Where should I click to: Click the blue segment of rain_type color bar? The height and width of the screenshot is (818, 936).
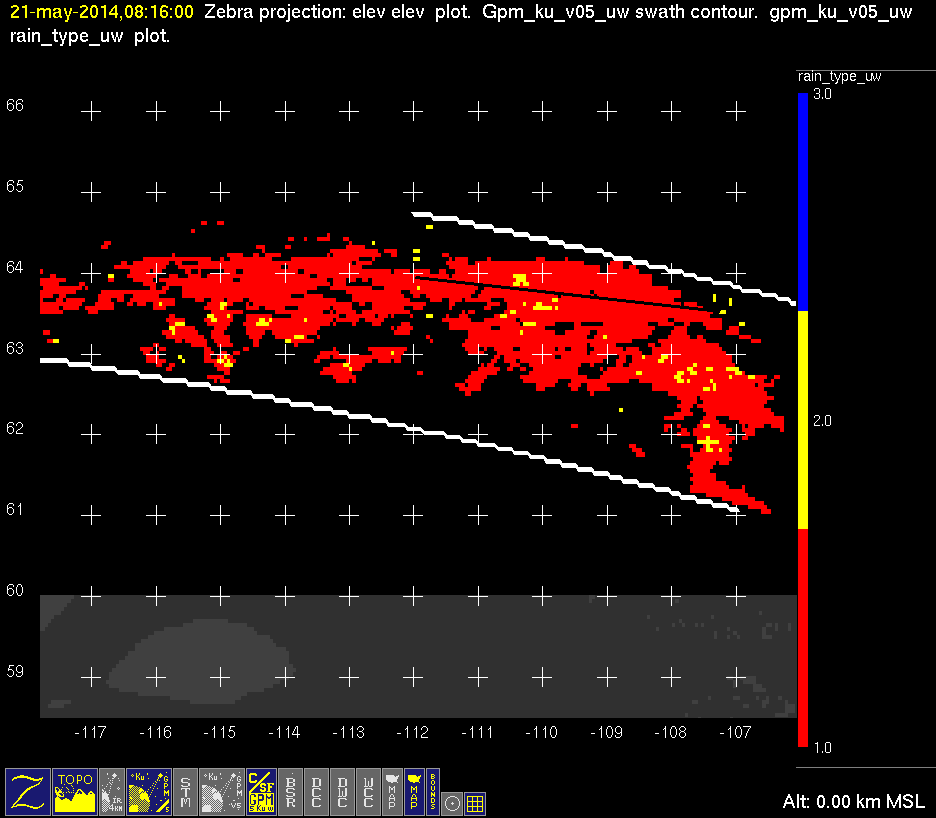coord(802,200)
